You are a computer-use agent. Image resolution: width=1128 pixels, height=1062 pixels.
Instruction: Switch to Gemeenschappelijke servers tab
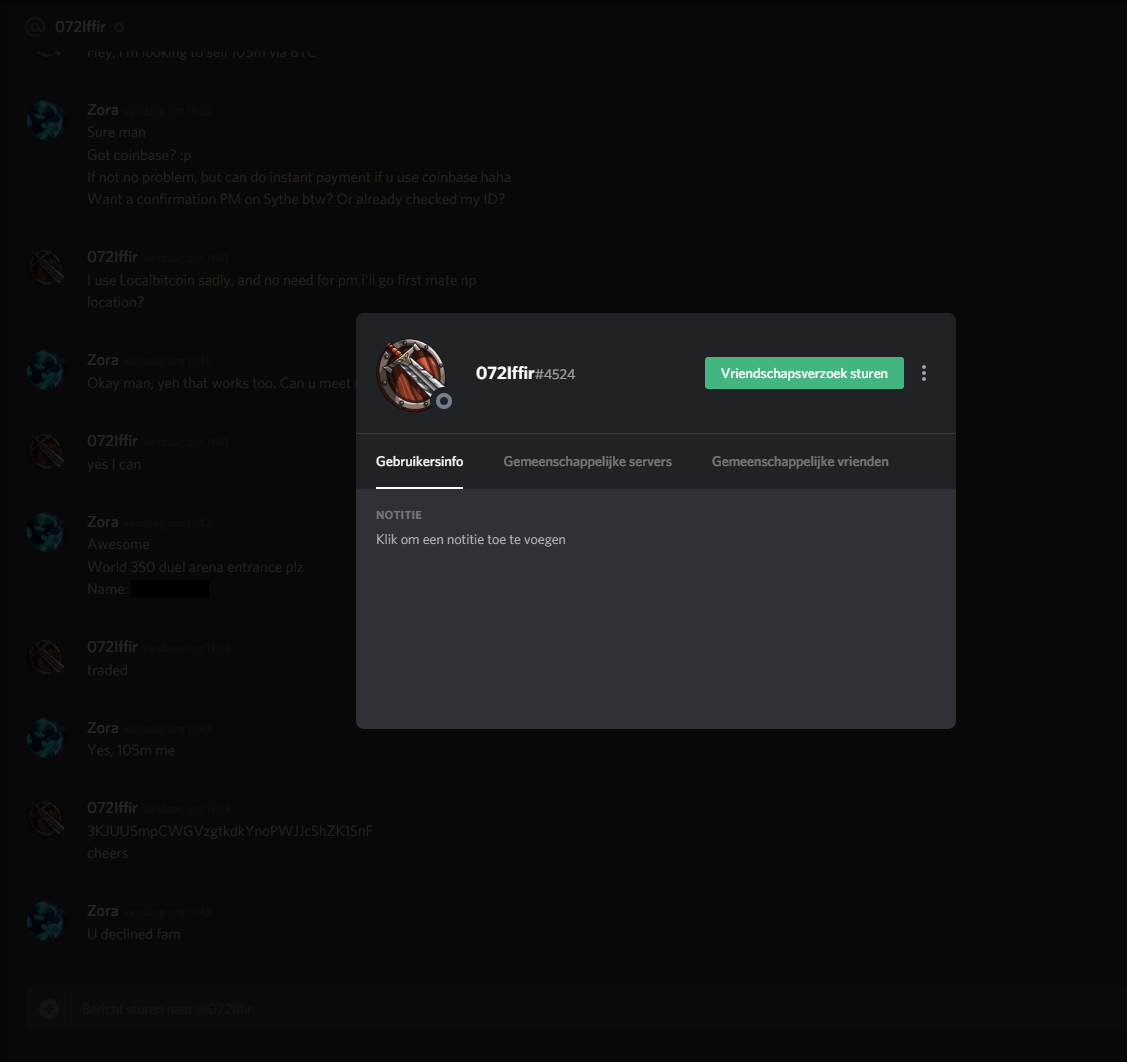(587, 461)
